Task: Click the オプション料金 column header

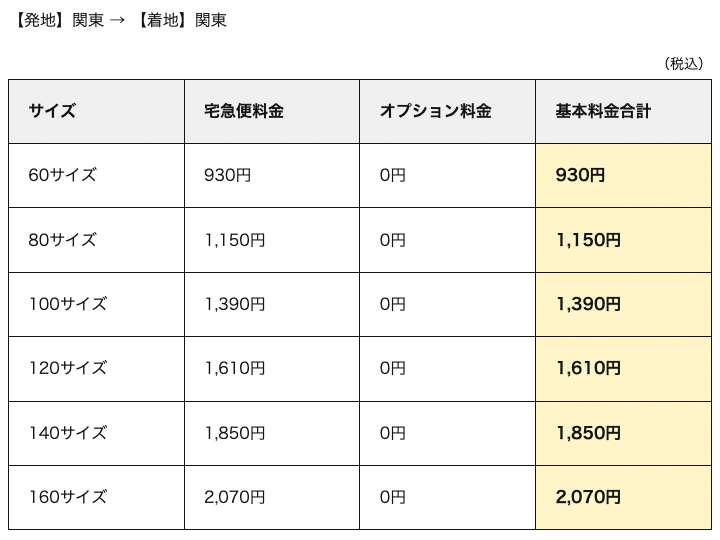Action: [435, 111]
